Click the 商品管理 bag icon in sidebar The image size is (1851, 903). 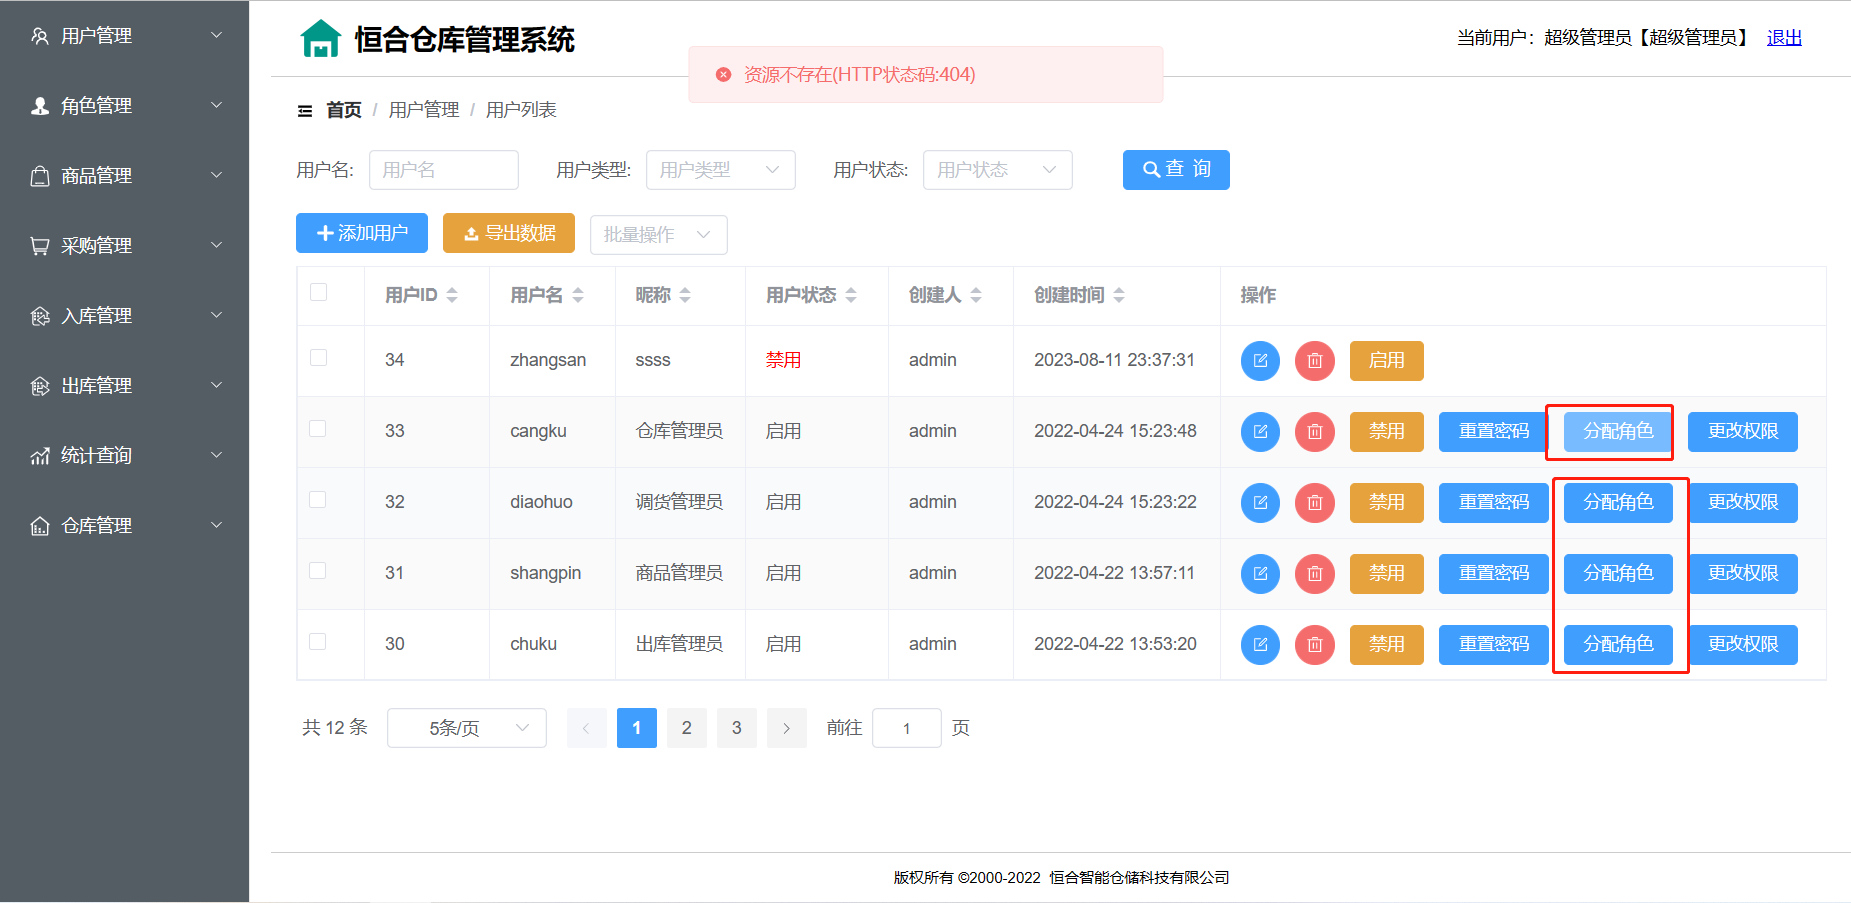click(40, 176)
